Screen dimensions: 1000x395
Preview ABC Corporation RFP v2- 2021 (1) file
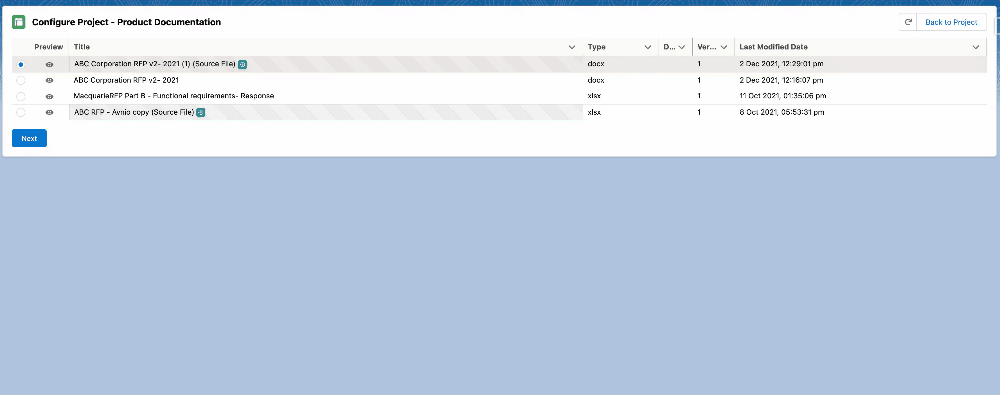tap(50, 64)
